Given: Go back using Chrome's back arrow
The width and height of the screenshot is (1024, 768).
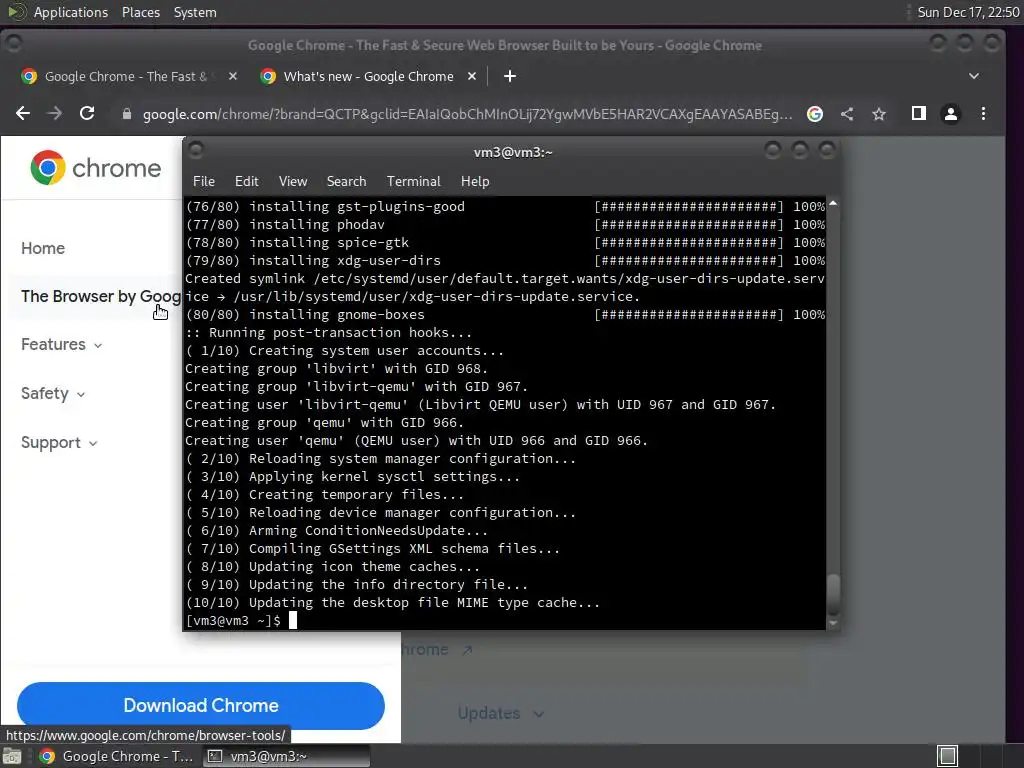Looking at the screenshot, I should (23, 114).
